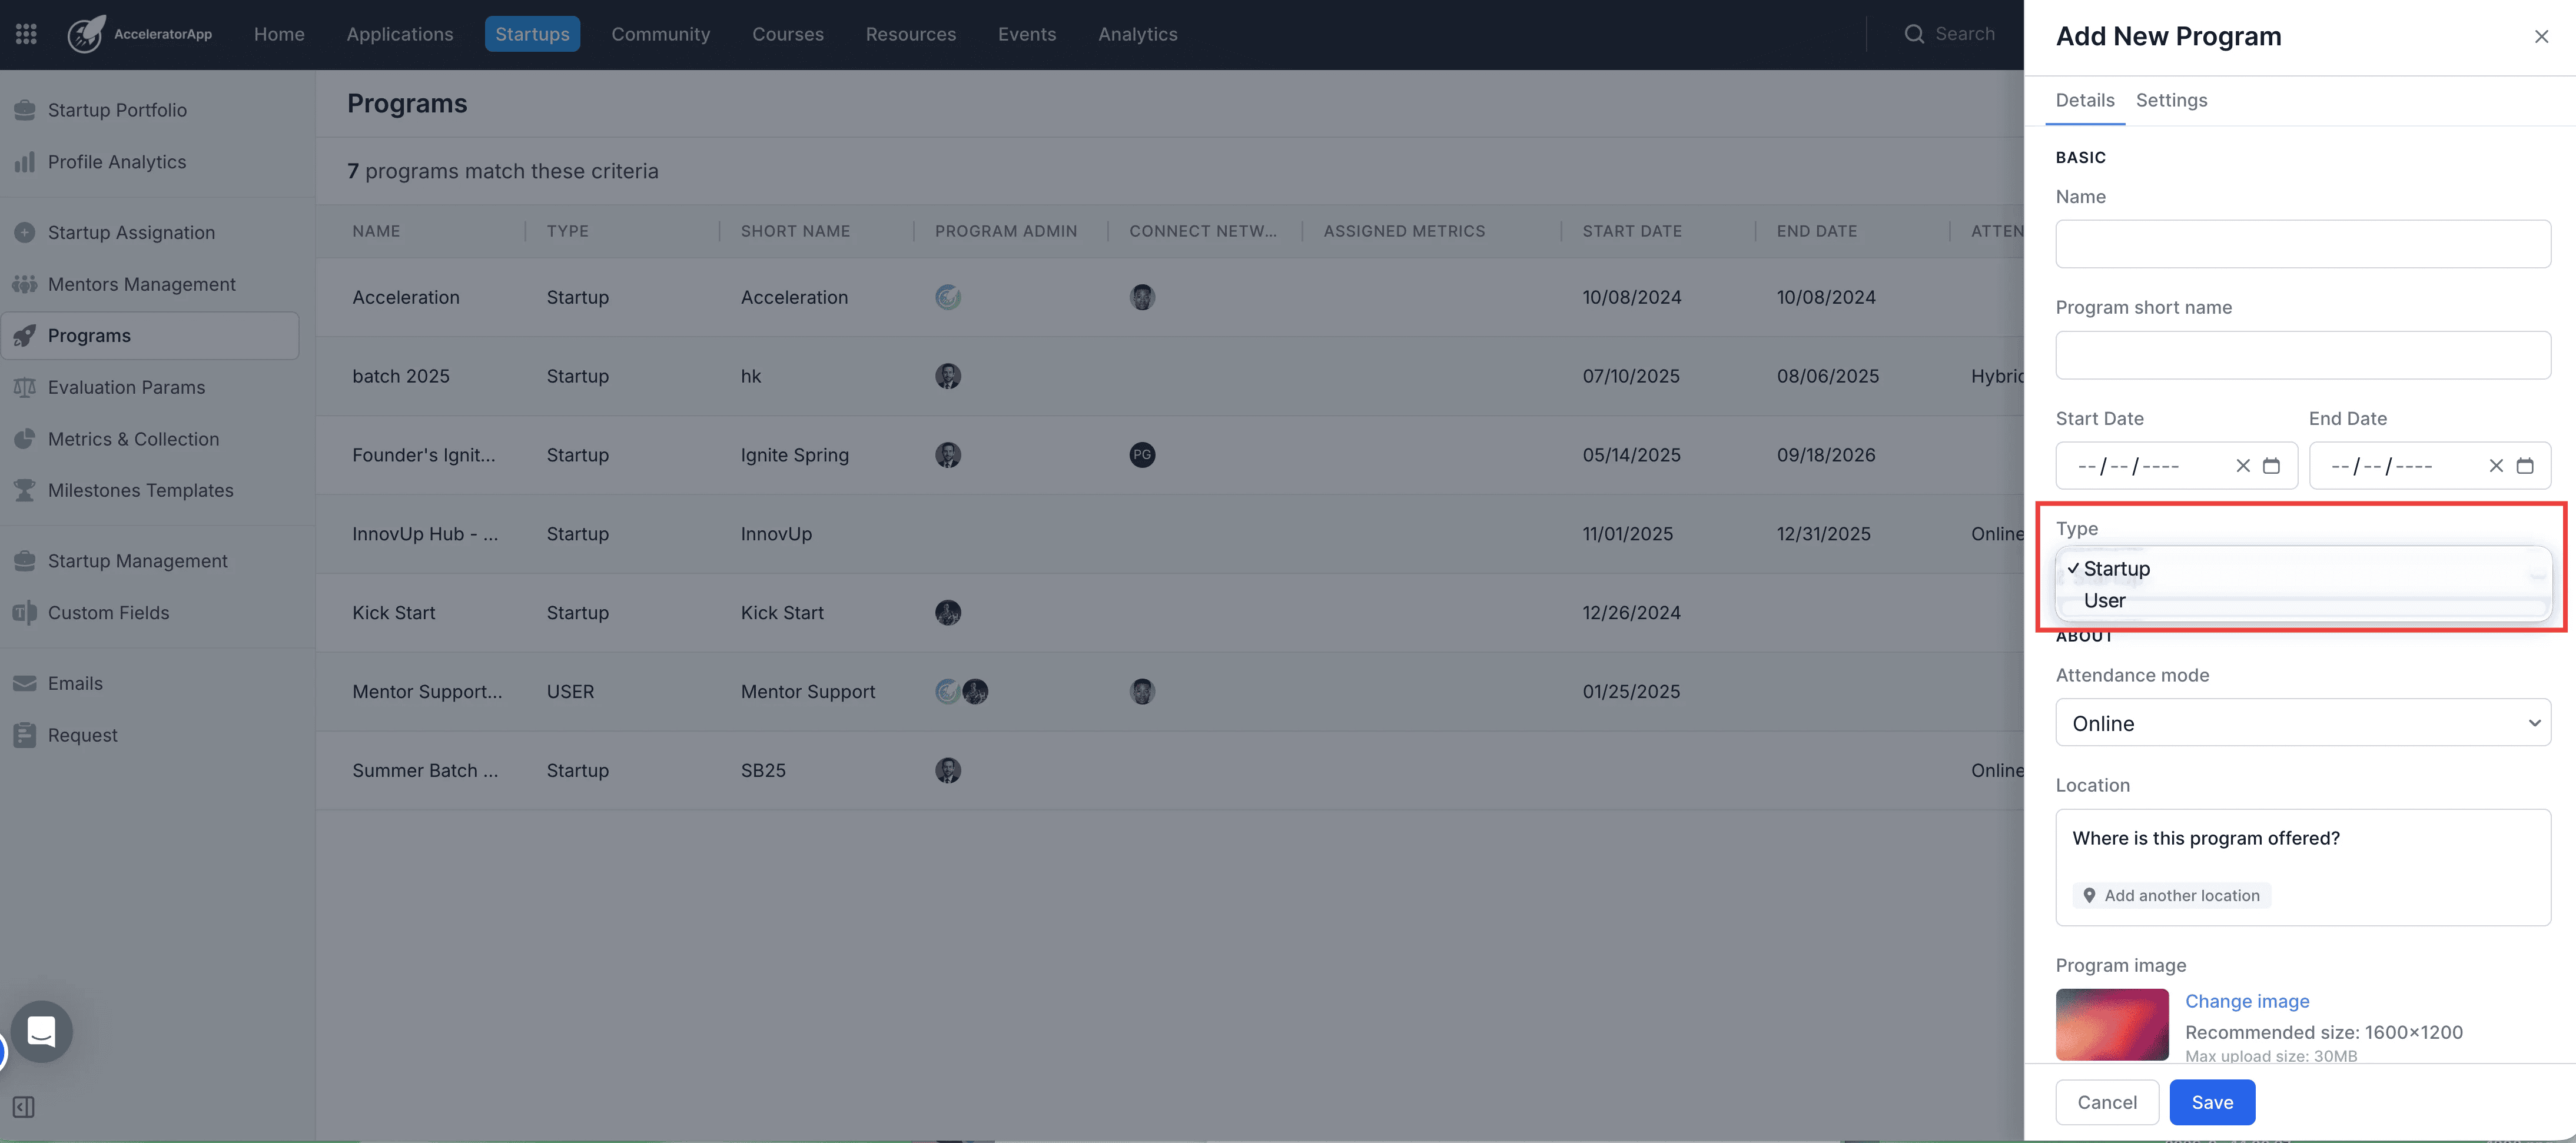
Task: Click Founder's Ignit... program name
Action: [x=424, y=455]
